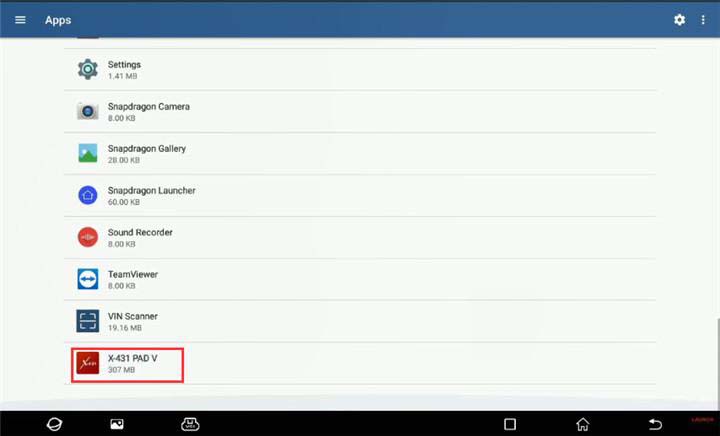Screen dimensions: 720x436
Task: Open the browser icon in navigation bar
Action: tap(54, 424)
